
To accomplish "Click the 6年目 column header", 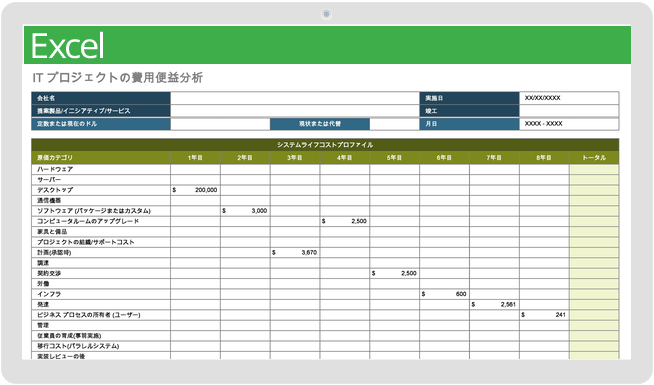I will point(444,158).
